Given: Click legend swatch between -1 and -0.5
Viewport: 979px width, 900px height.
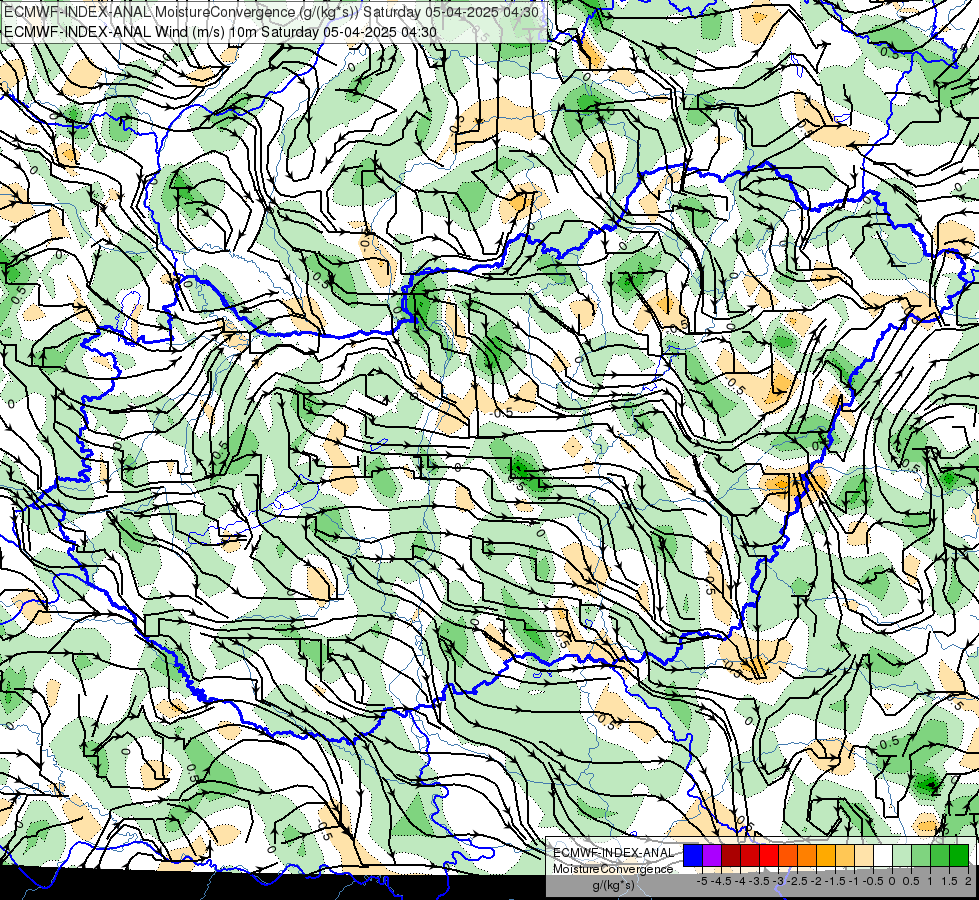Looking at the screenshot, I should click(864, 856).
